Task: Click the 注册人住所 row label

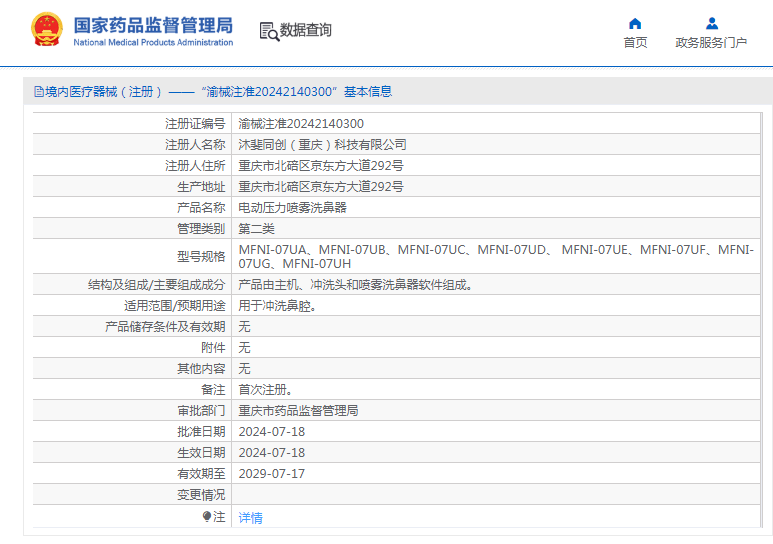Action: coord(195,166)
